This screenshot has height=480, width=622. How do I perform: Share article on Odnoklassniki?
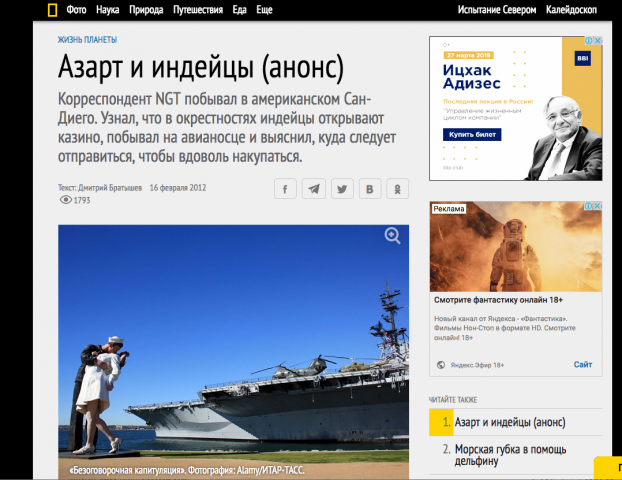click(397, 189)
